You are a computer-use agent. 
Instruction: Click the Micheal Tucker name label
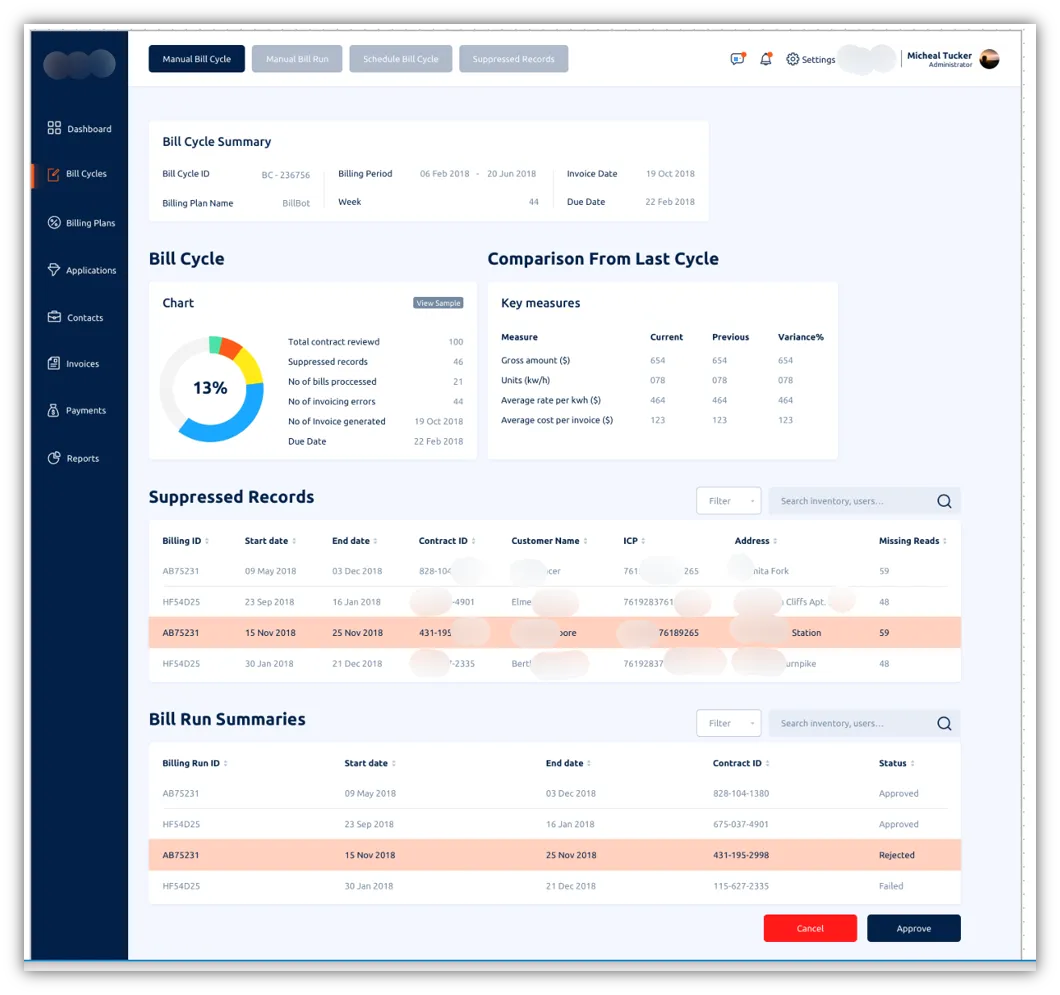(939, 55)
